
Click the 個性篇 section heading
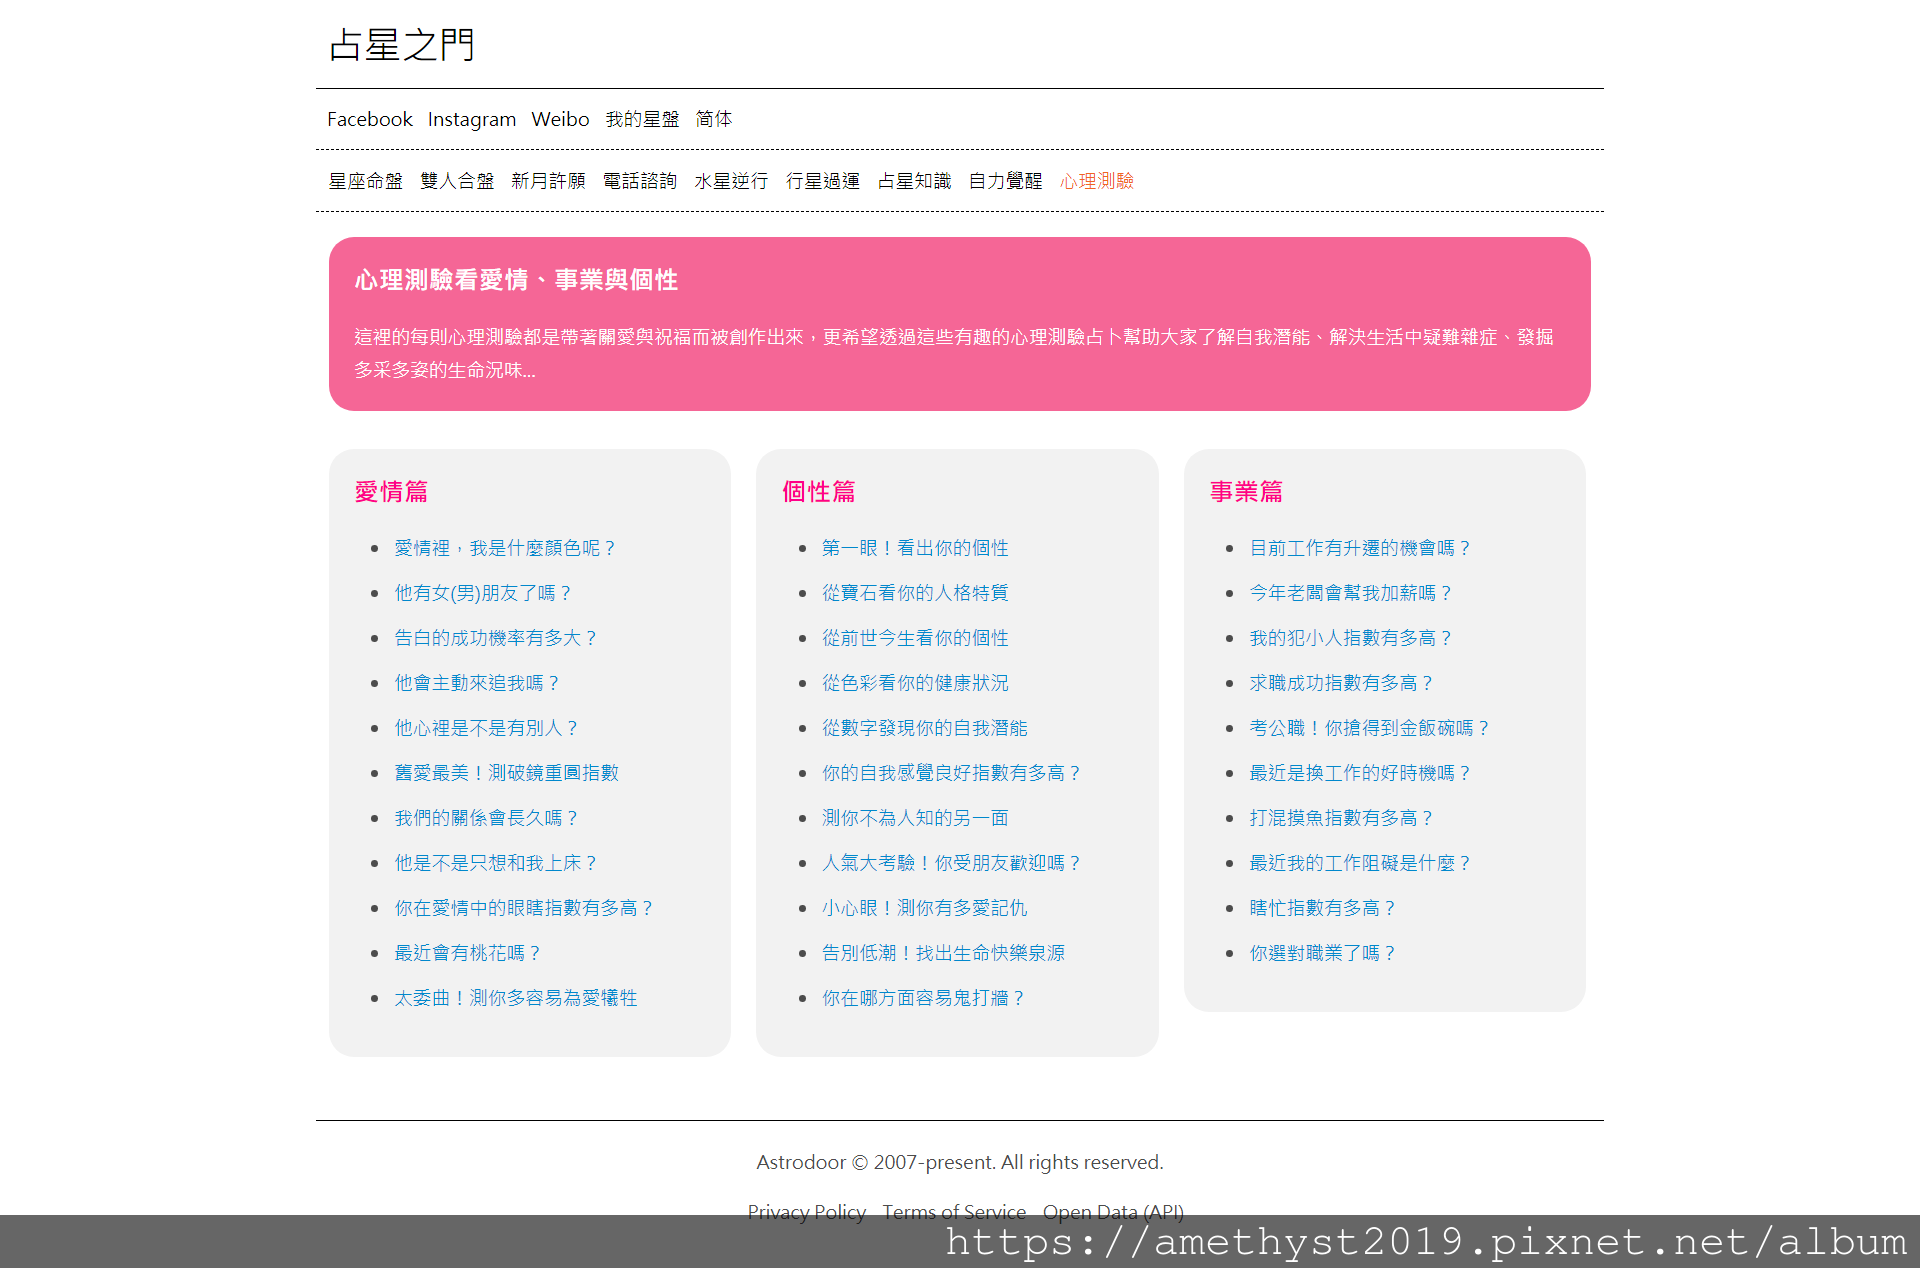click(819, 492)
